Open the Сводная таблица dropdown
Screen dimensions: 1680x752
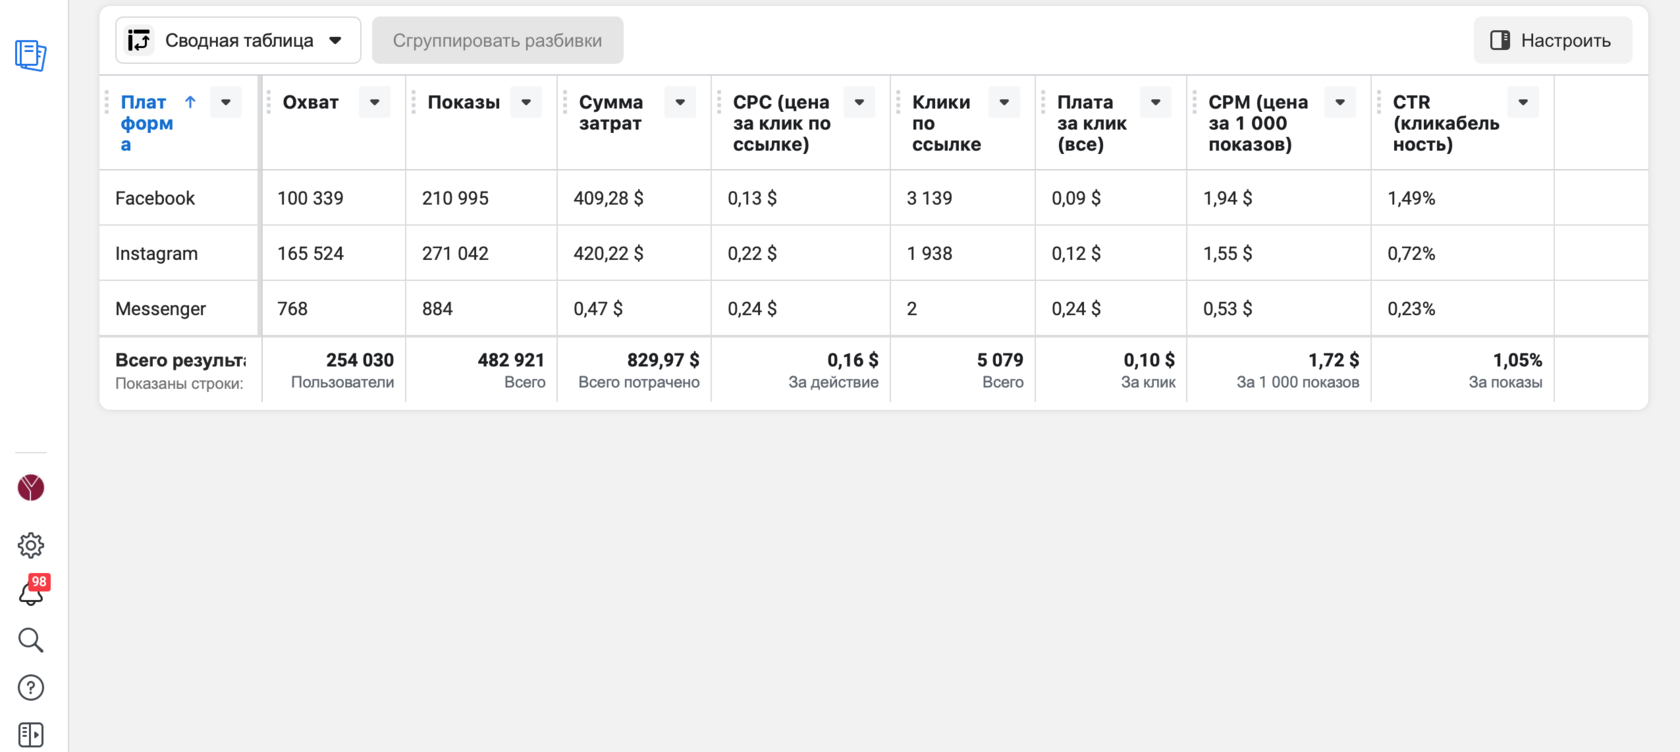[238, 41]
